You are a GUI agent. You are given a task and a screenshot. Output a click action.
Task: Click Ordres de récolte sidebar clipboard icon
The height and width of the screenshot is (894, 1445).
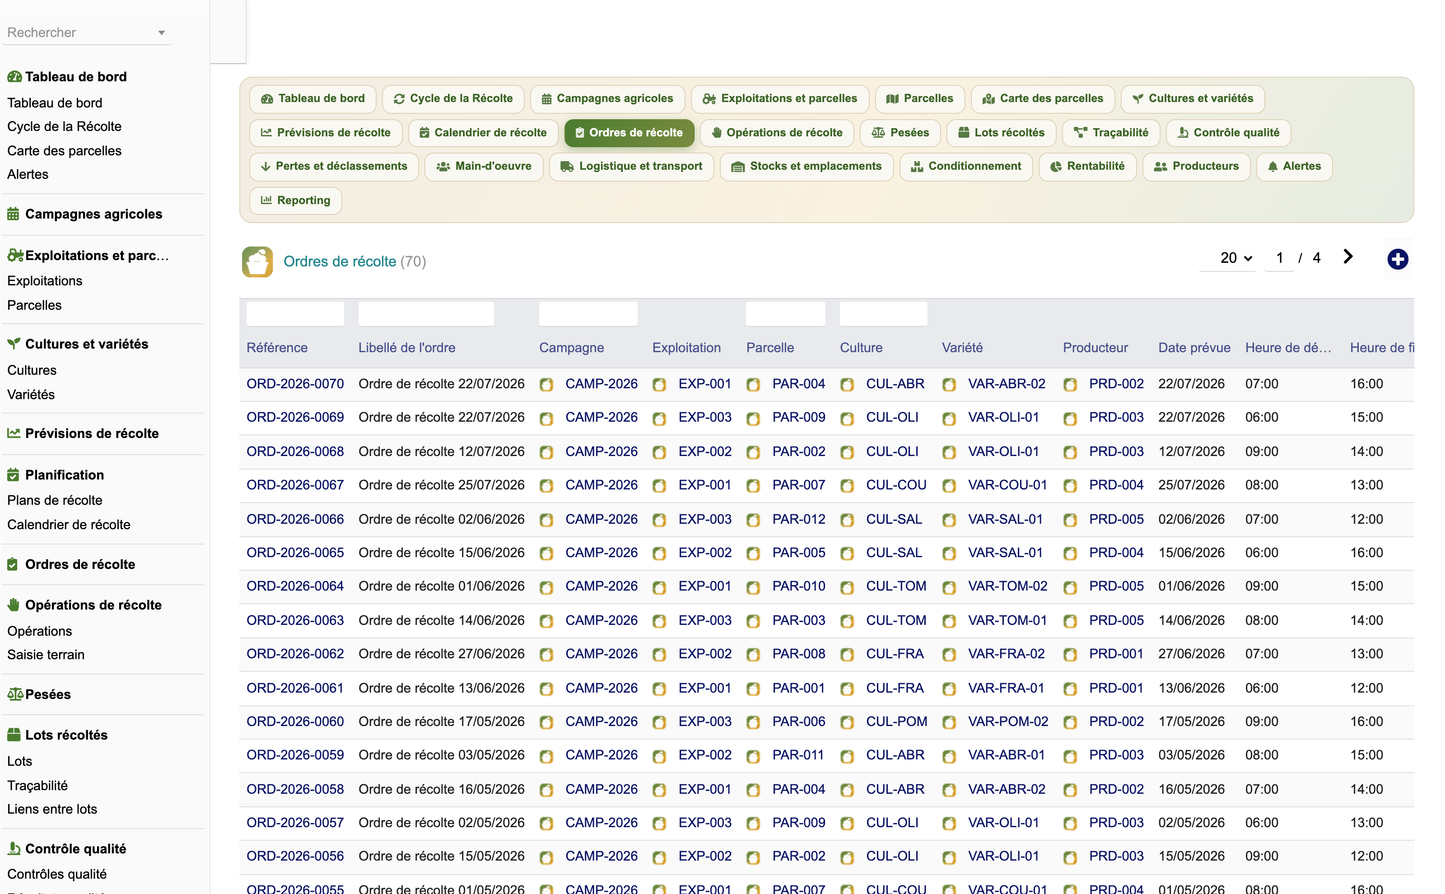13,564
